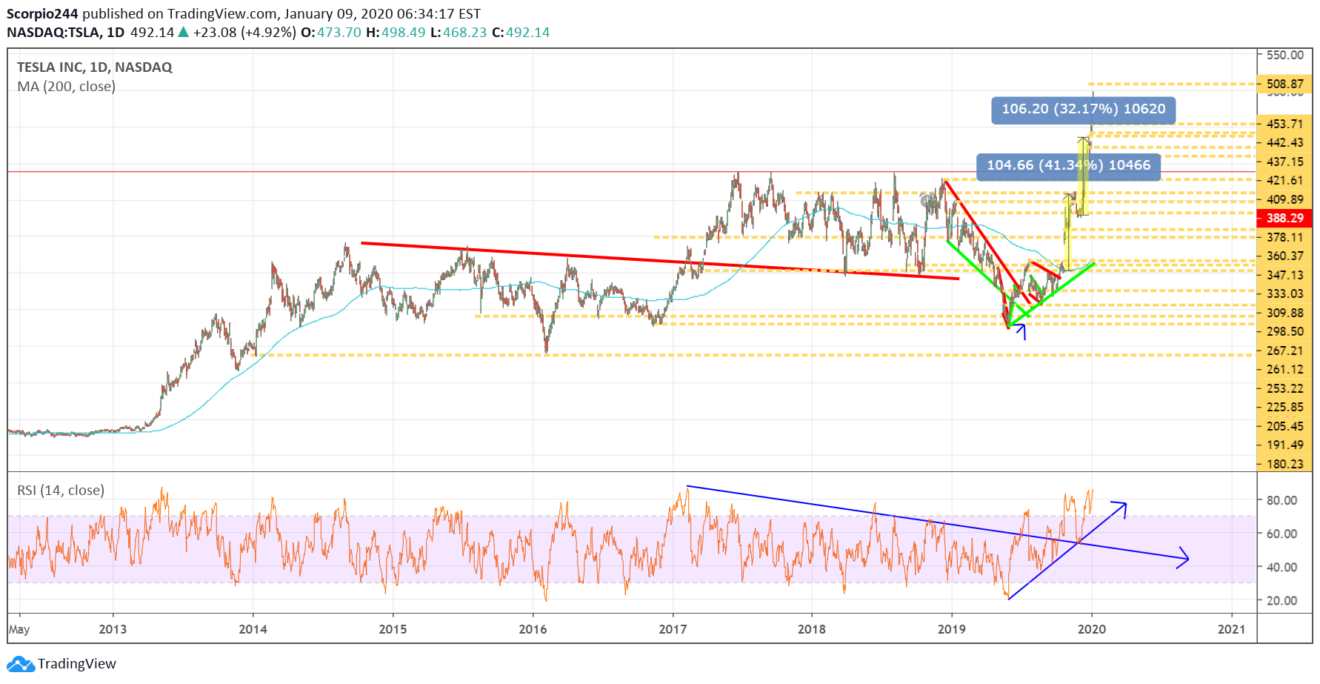Click the 2014 label on time axis
Screen dimensions: 1320x684
[253, 630]
